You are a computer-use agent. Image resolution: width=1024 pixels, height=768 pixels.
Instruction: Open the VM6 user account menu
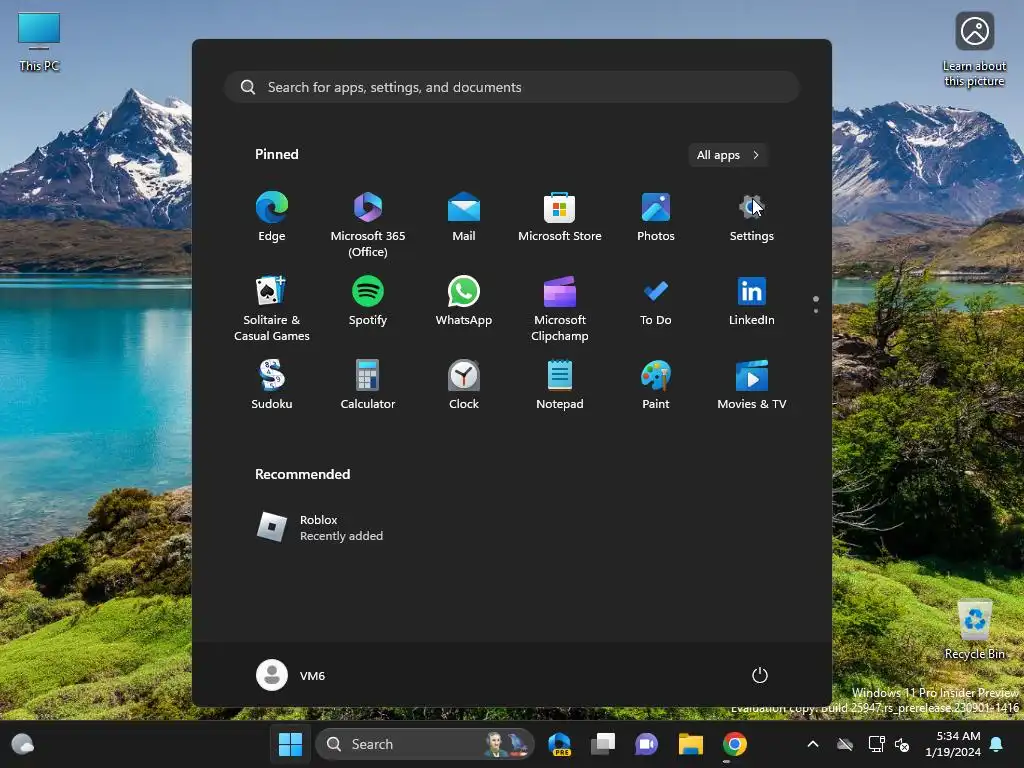pyautogui.click(x=291, y=675)
